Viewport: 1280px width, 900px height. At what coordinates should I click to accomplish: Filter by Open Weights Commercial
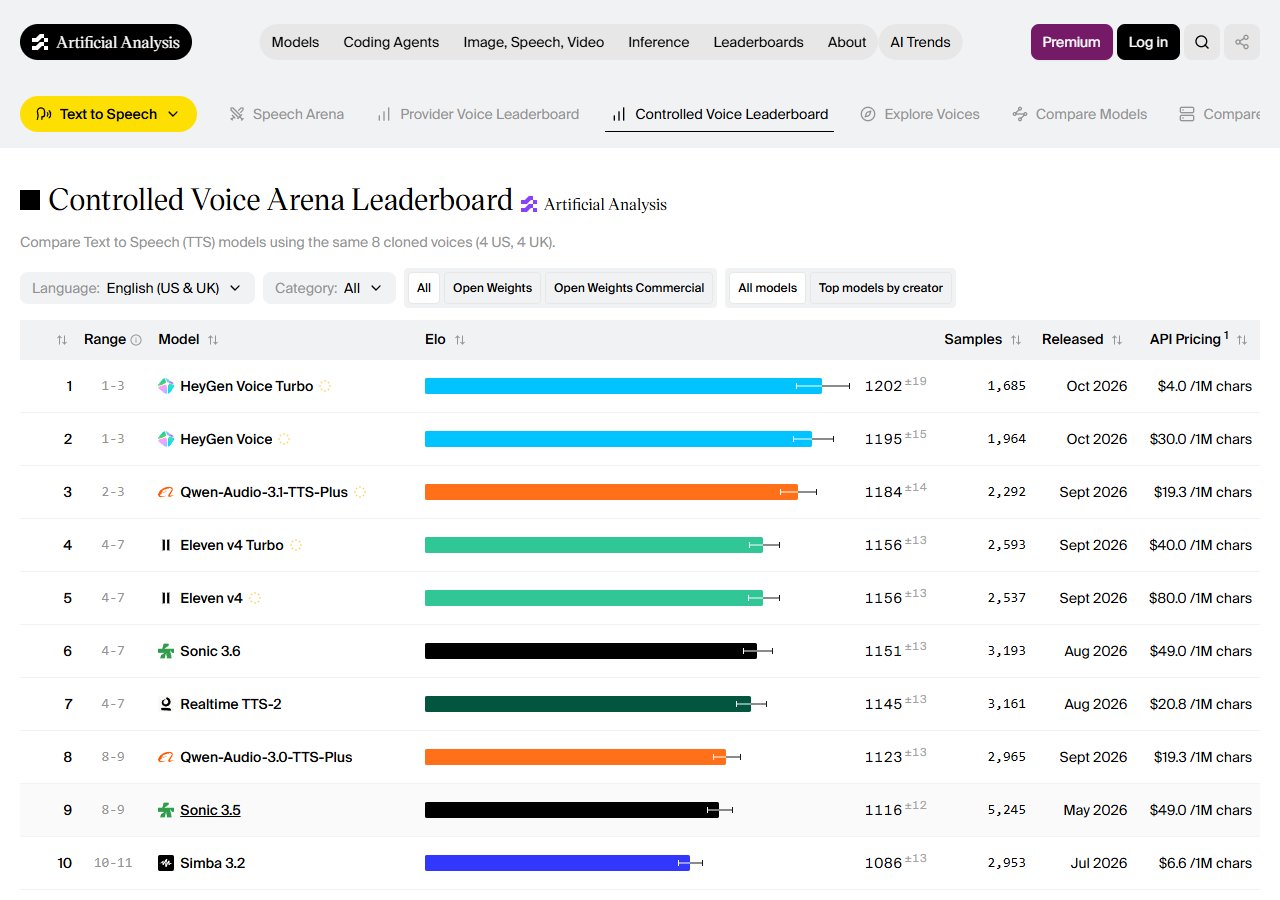pyautogui.click(x=629, y=288)
